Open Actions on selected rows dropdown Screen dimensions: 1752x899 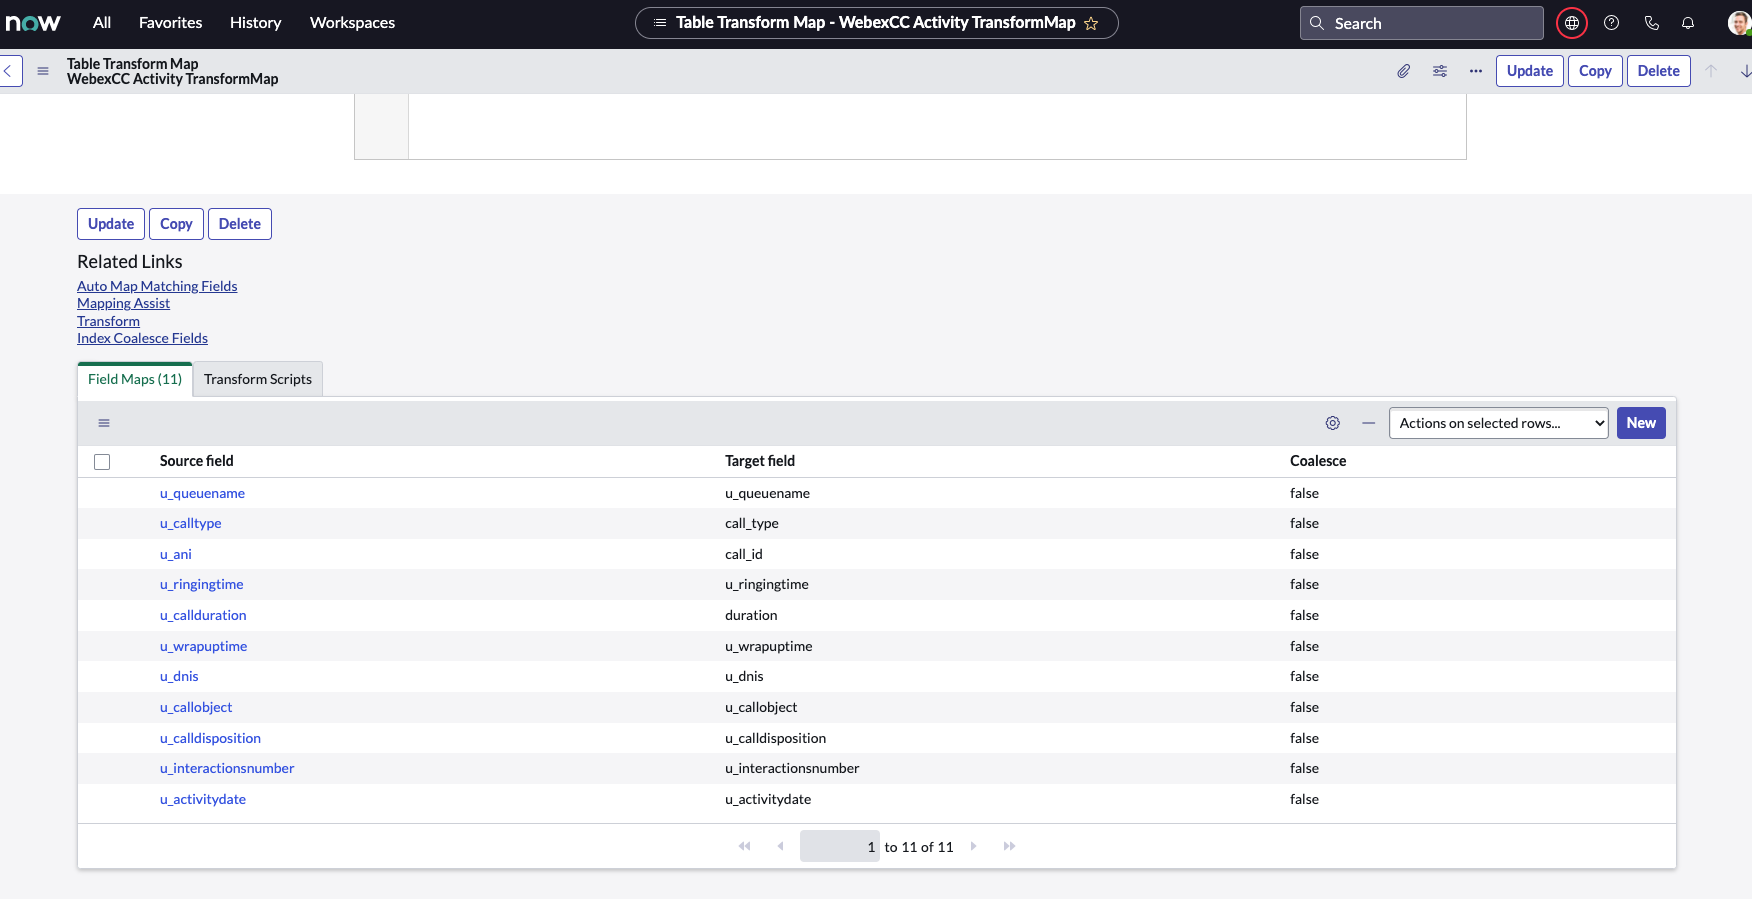coord(1499,423)
